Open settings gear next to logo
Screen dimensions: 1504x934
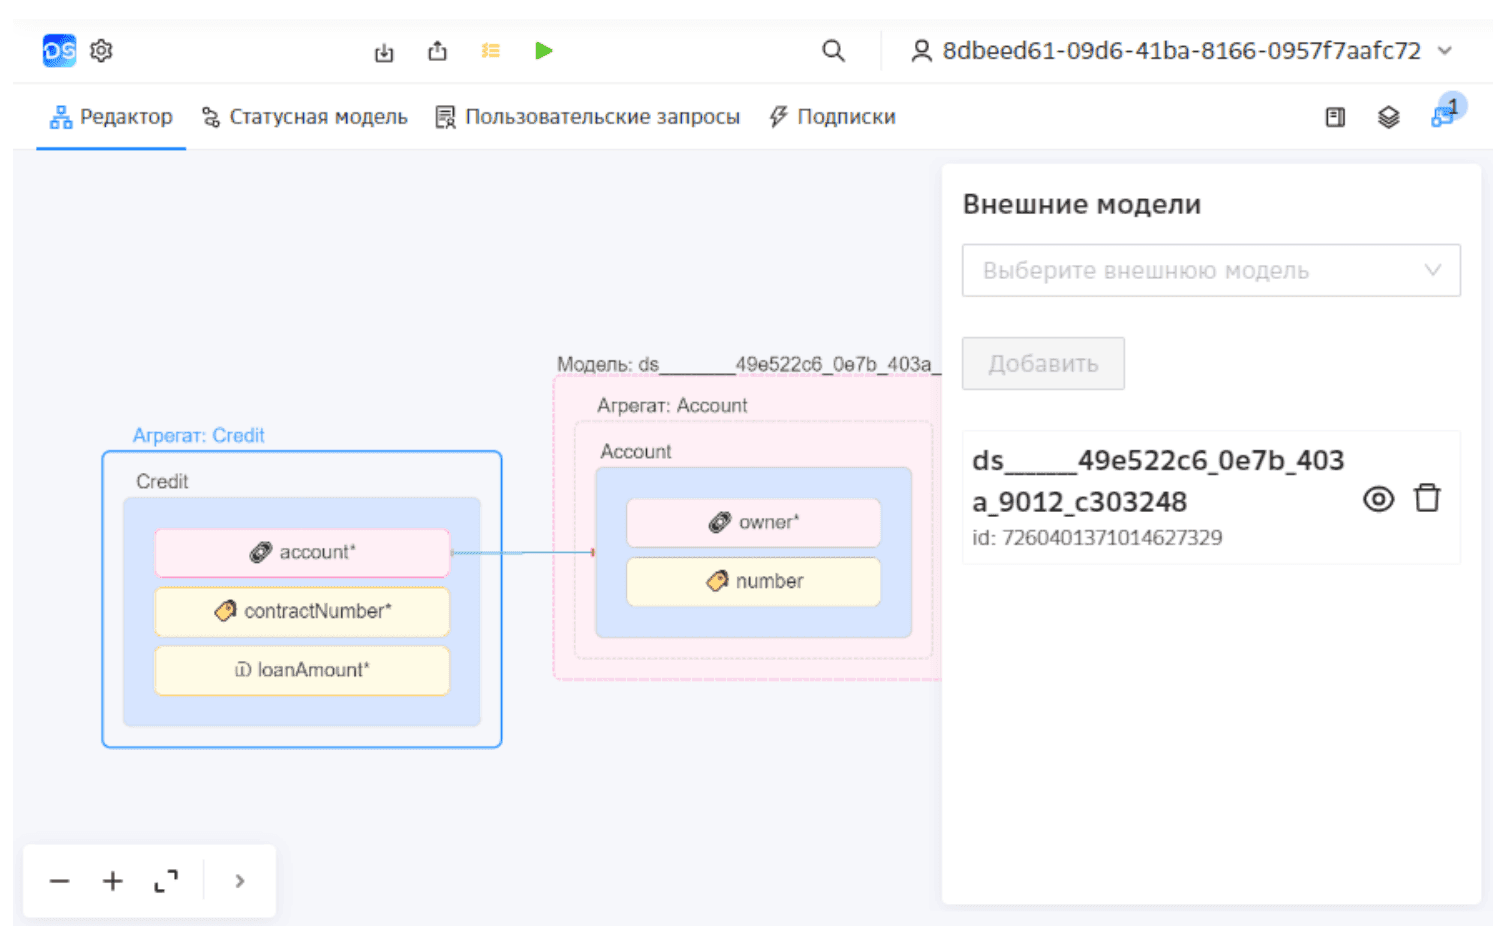click(x=101, y=50)
